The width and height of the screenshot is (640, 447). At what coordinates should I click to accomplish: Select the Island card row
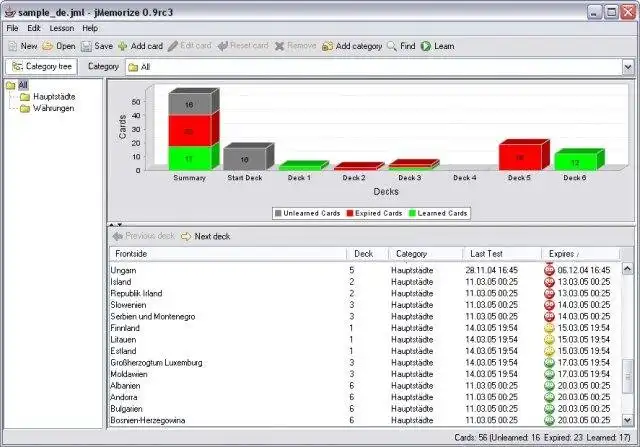tap(365, 282)
